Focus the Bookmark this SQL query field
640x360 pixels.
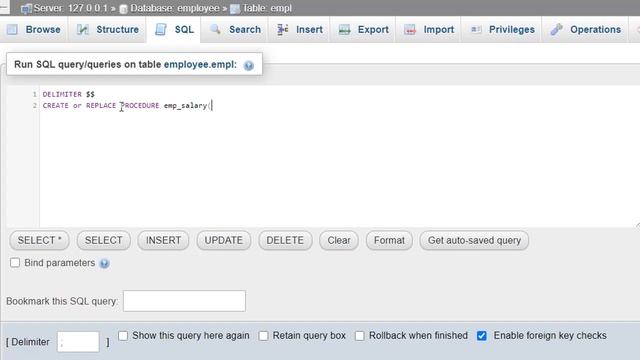[x=184, y=301]
